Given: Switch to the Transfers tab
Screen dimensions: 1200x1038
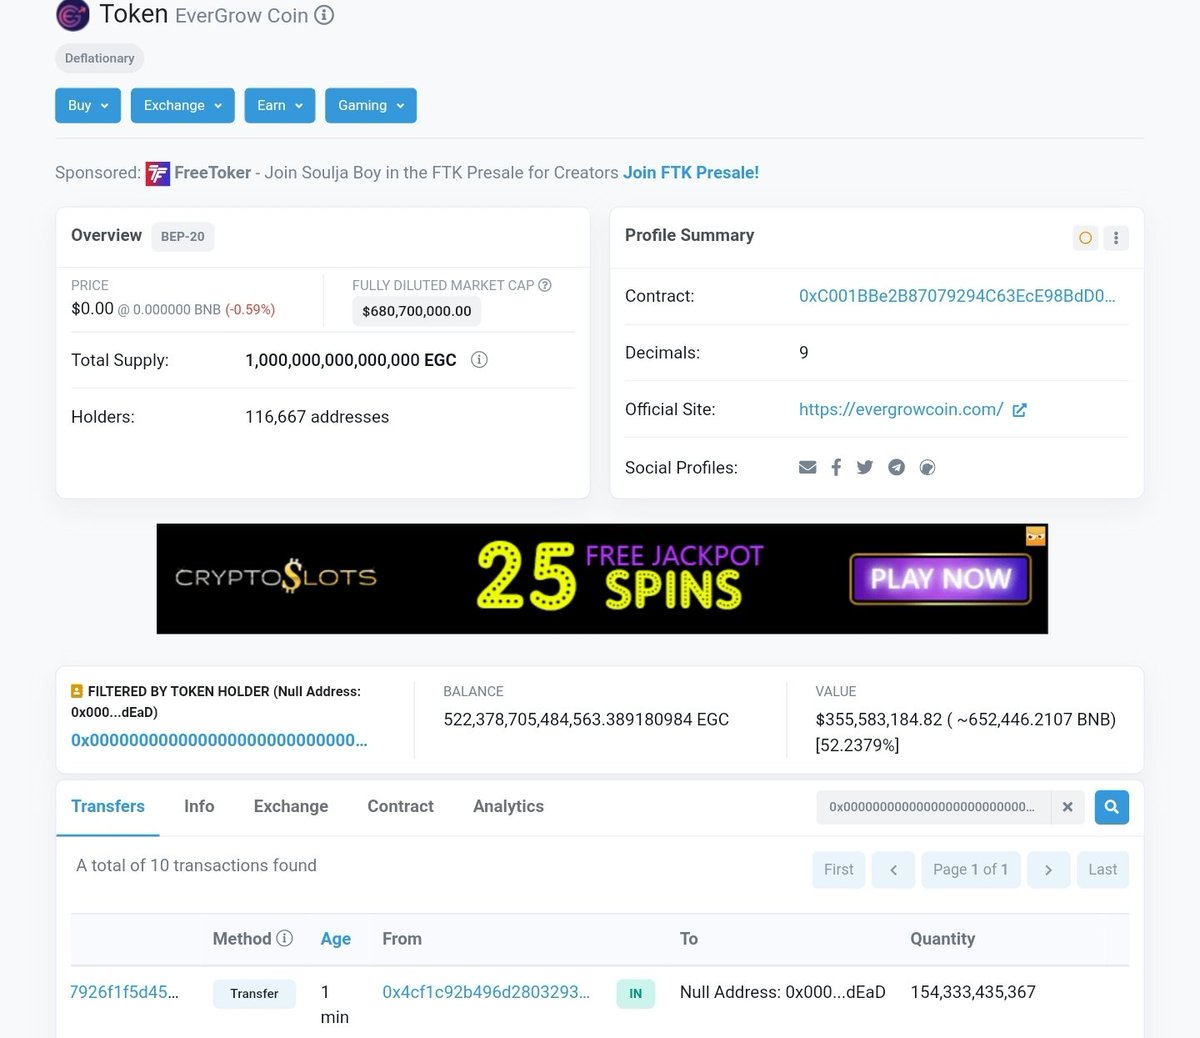Looking at the screenshot, I should pyautogui.click(x=108, y=806).
